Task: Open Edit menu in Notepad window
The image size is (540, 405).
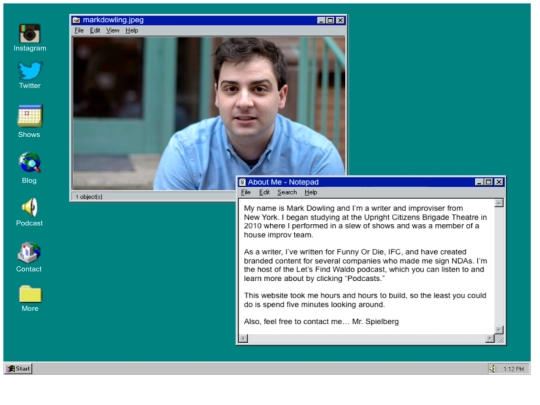Action: pyautogui.click(x=264, y=192)
